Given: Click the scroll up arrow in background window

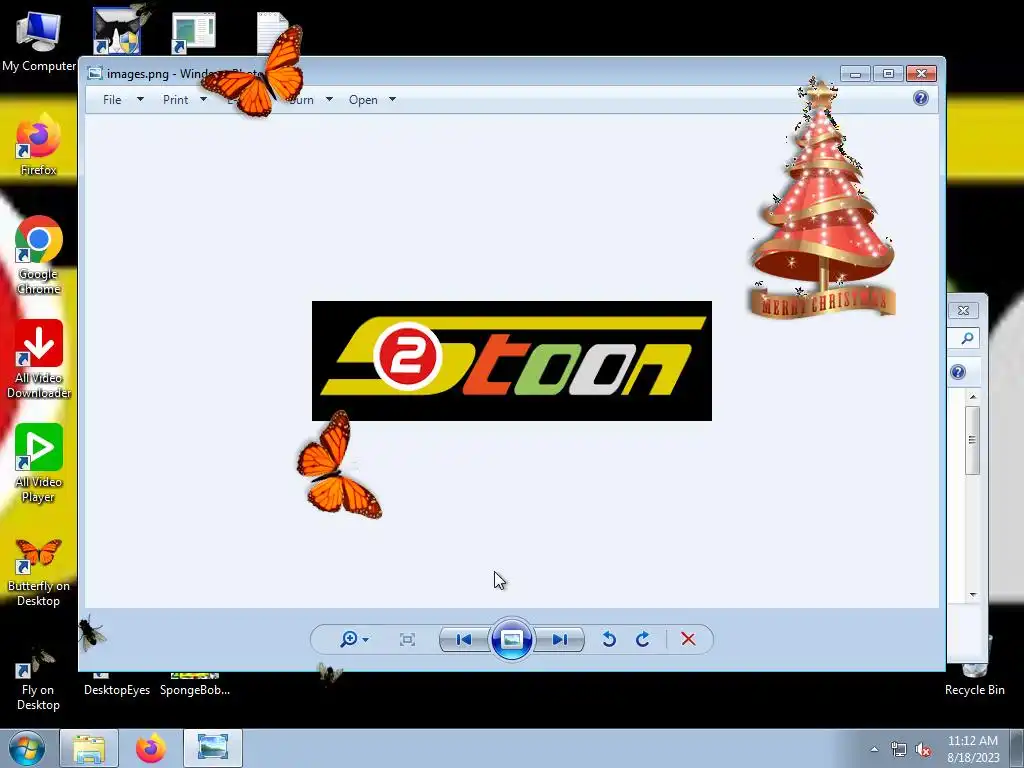Looking at the screenshot, I should coord(973,397).
